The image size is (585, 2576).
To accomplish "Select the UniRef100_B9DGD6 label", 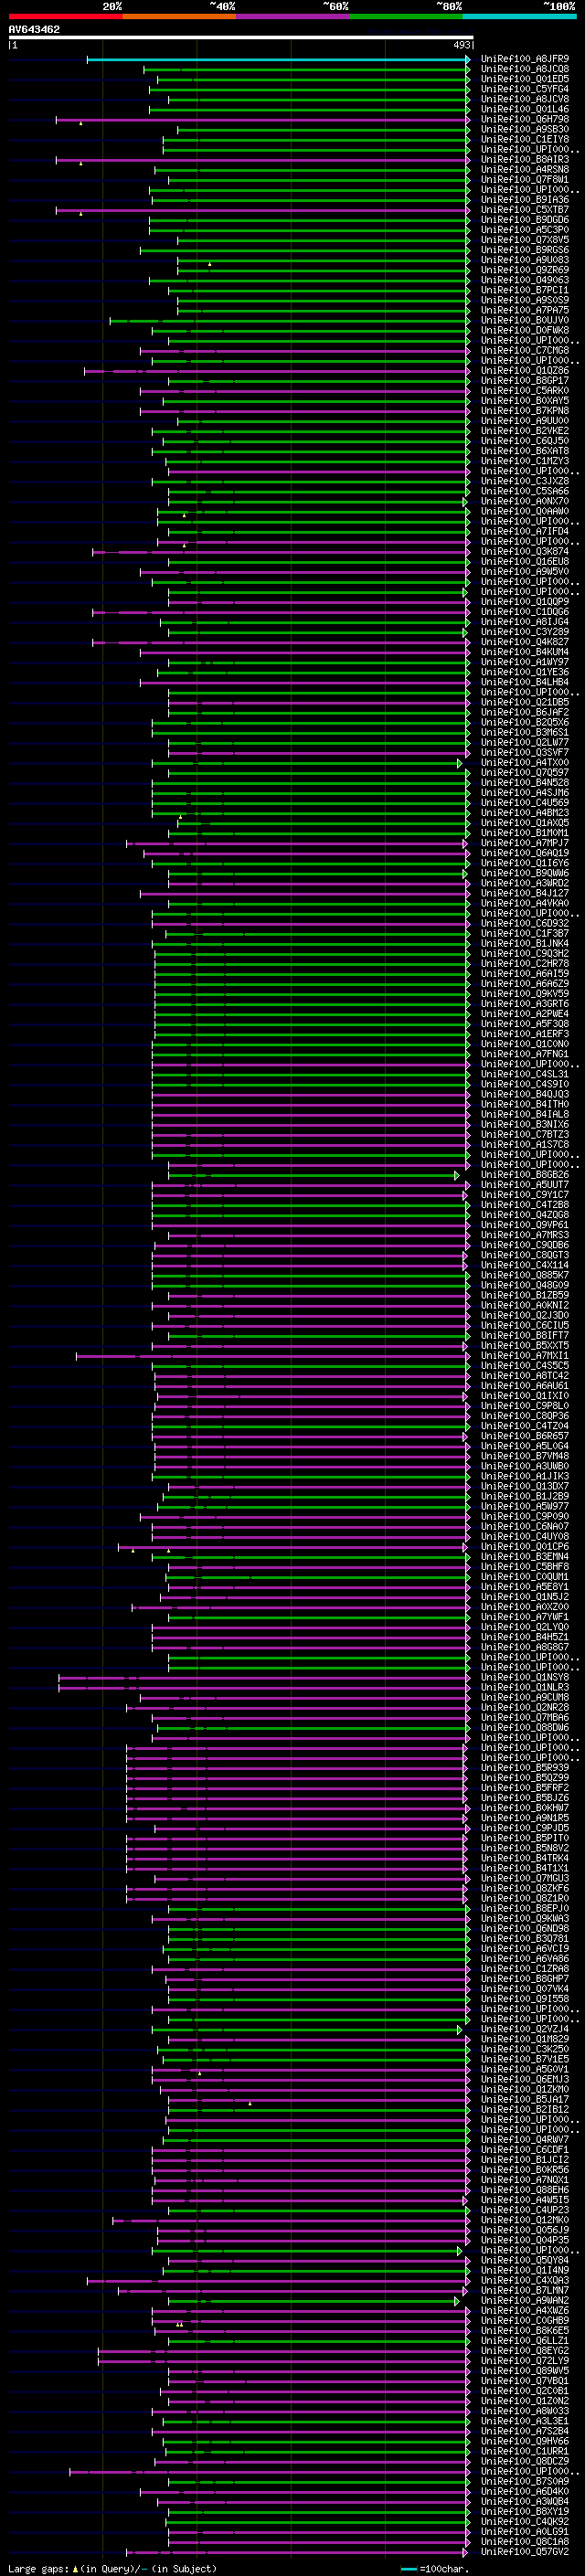I will coord(525,220).
